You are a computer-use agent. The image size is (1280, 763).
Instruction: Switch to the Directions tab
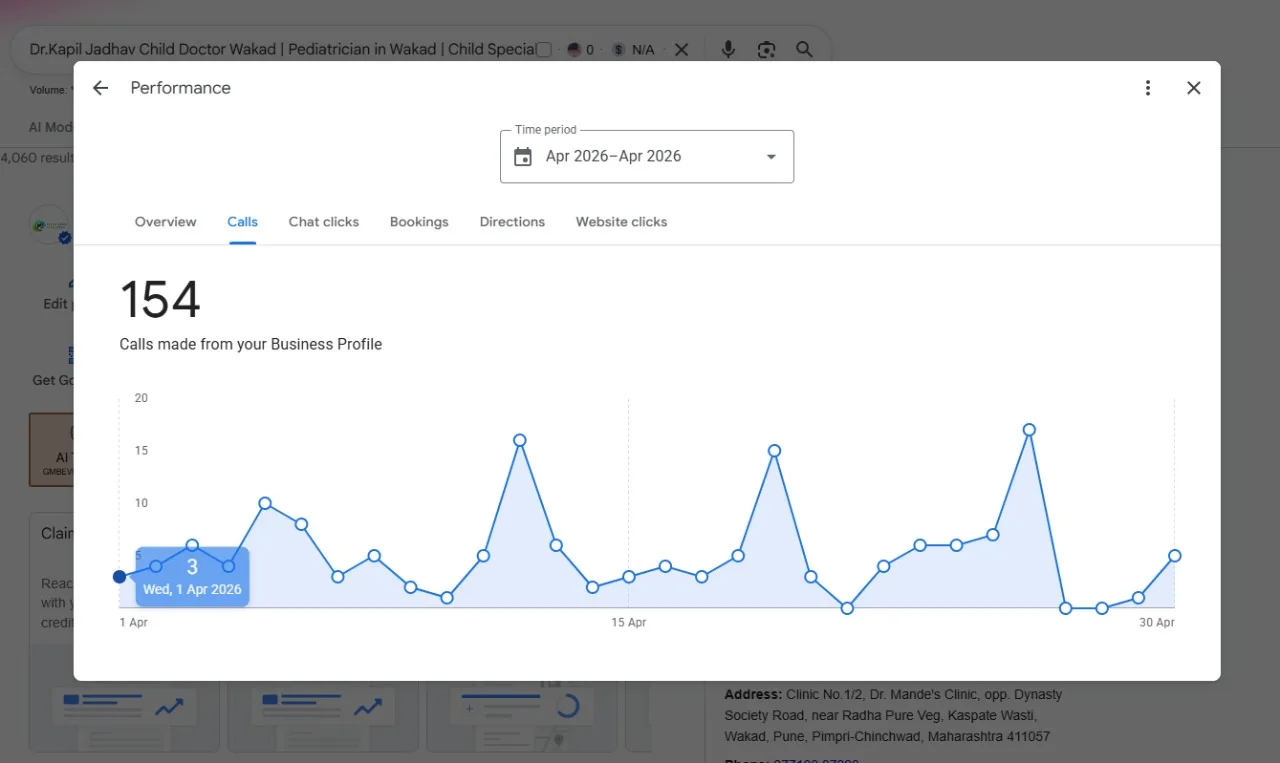[x=512, y=222]
